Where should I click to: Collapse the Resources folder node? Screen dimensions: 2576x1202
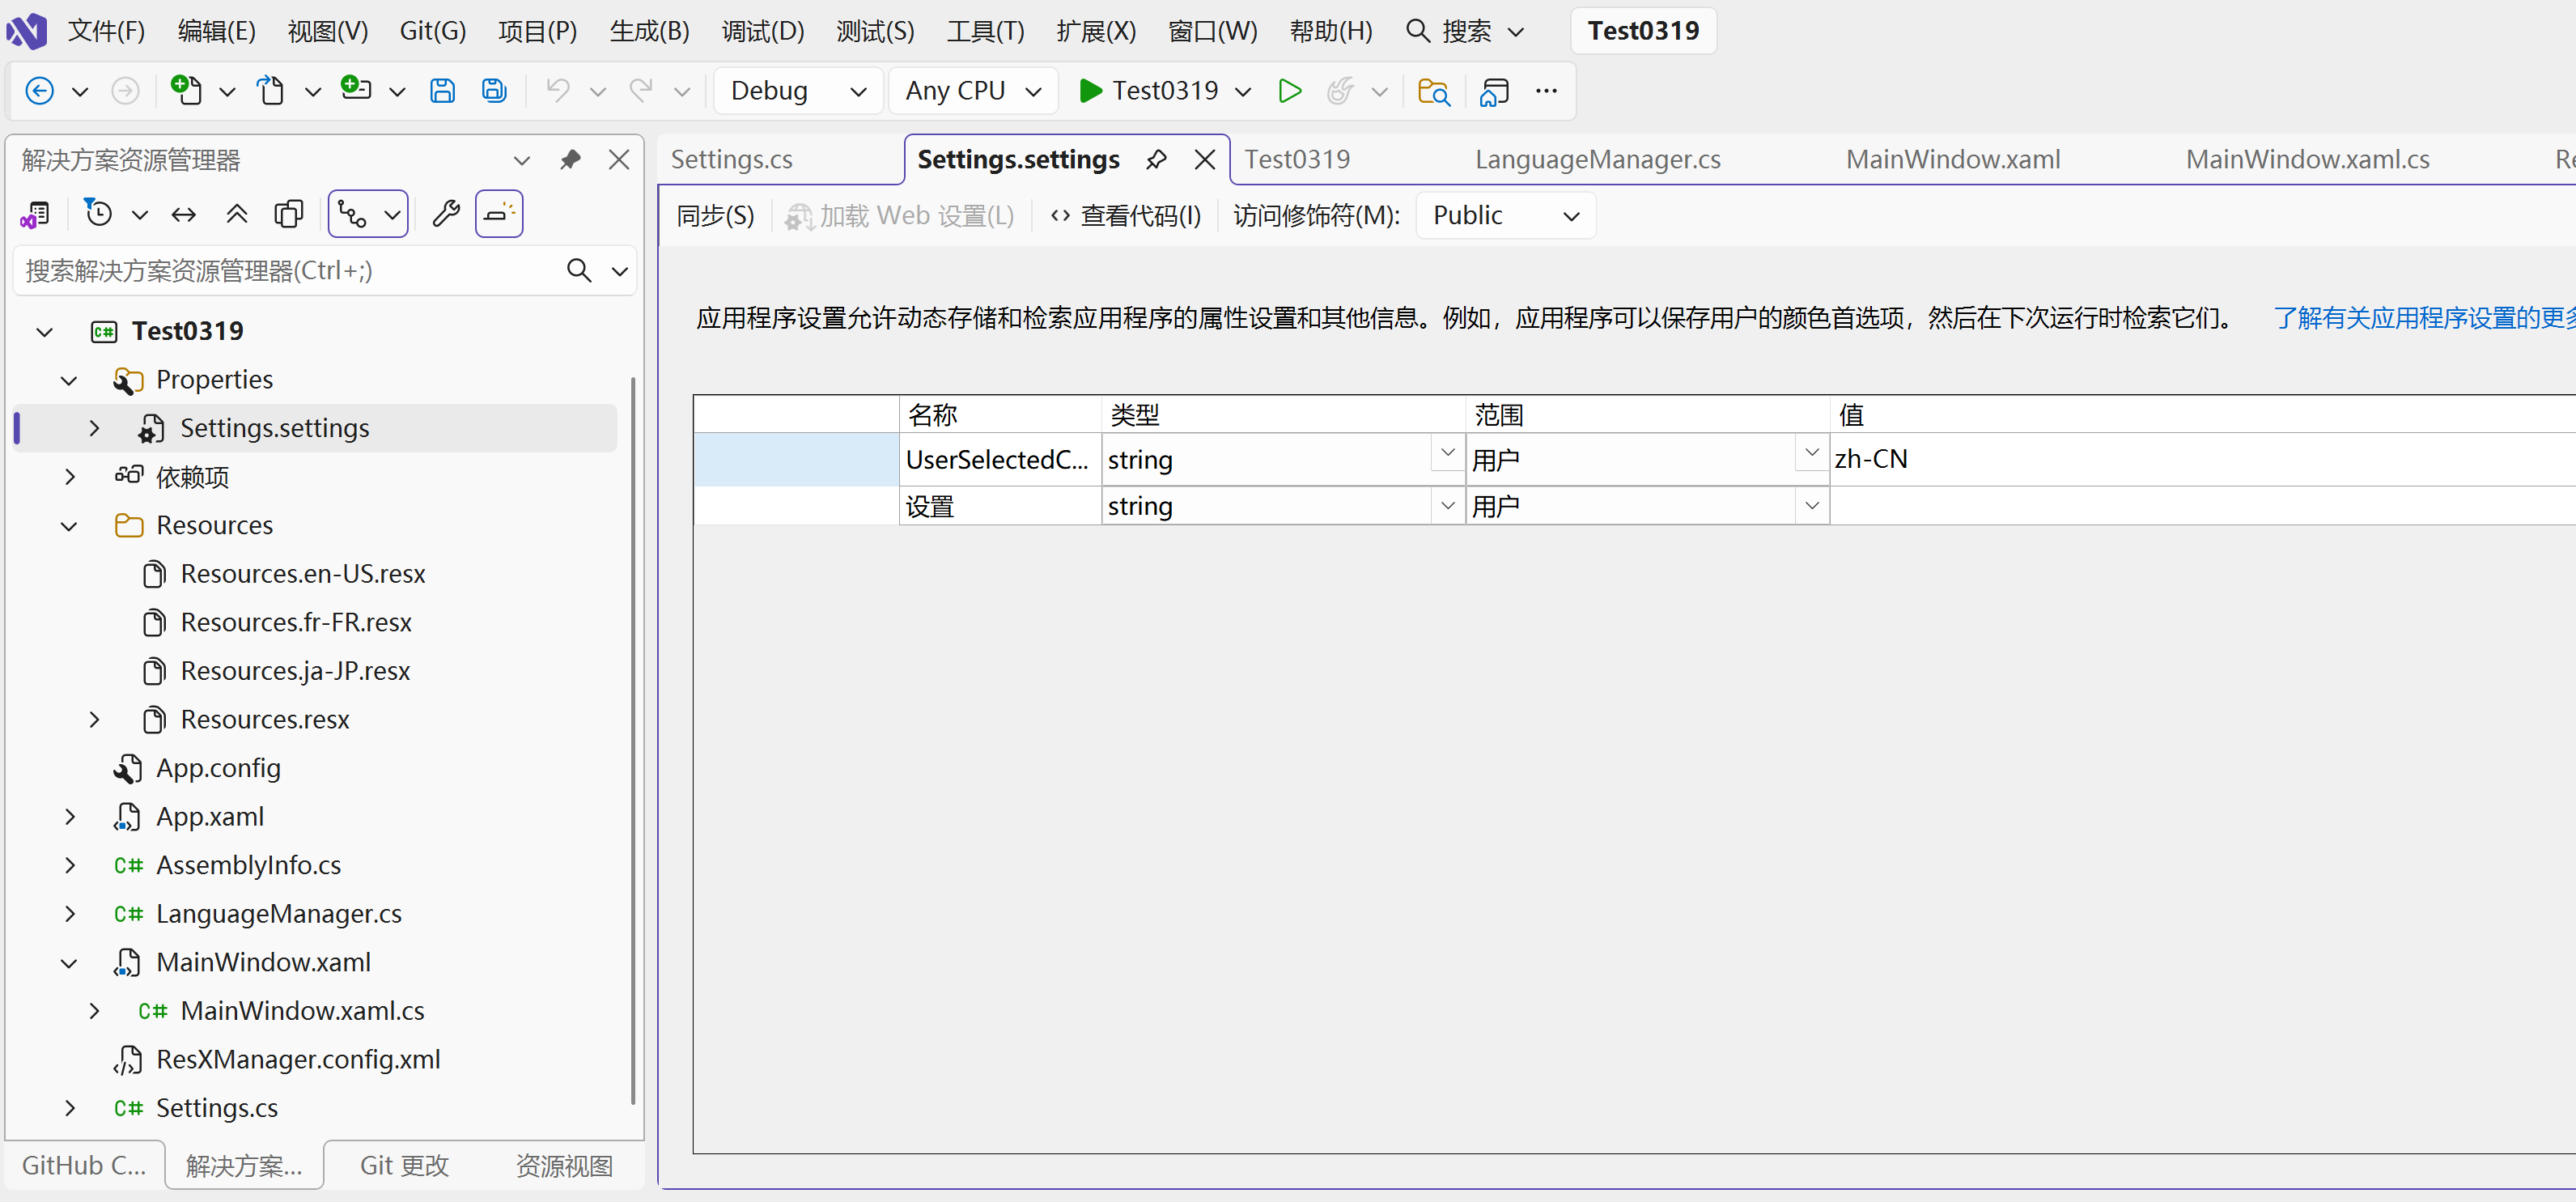(x=69, y=526)
